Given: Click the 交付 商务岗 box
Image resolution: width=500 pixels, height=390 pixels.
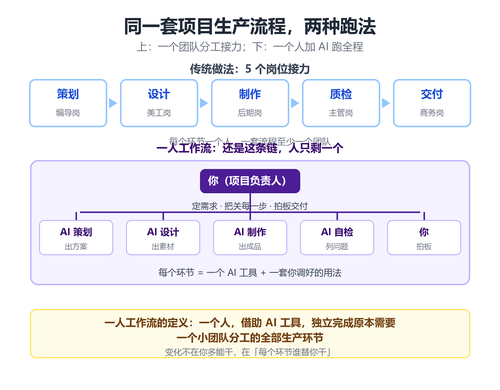Looking at the screenshot, I should (432, 103).
